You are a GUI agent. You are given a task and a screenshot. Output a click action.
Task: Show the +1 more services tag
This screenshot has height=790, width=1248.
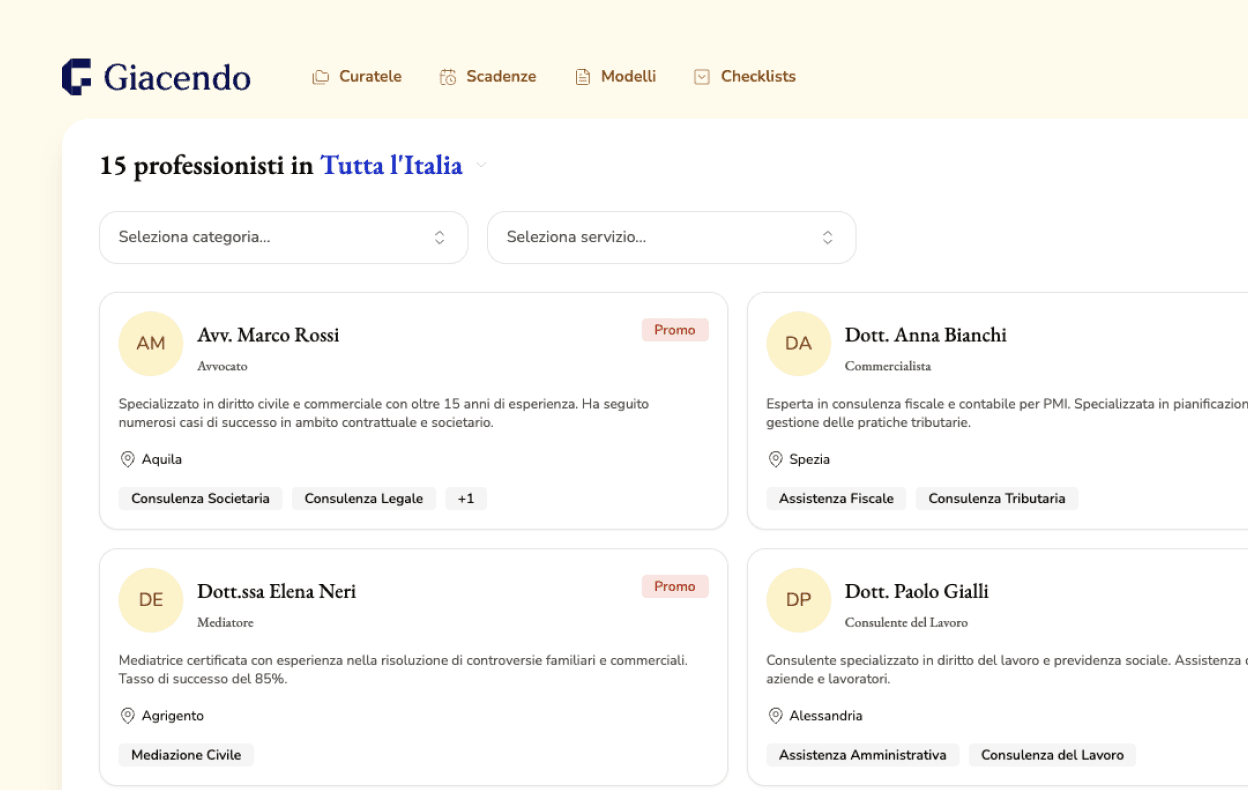coord(466,498)
